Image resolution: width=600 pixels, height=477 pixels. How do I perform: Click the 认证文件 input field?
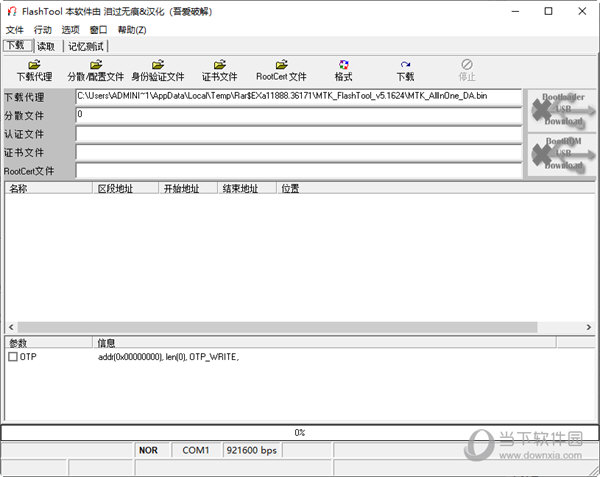pos(299,134)
